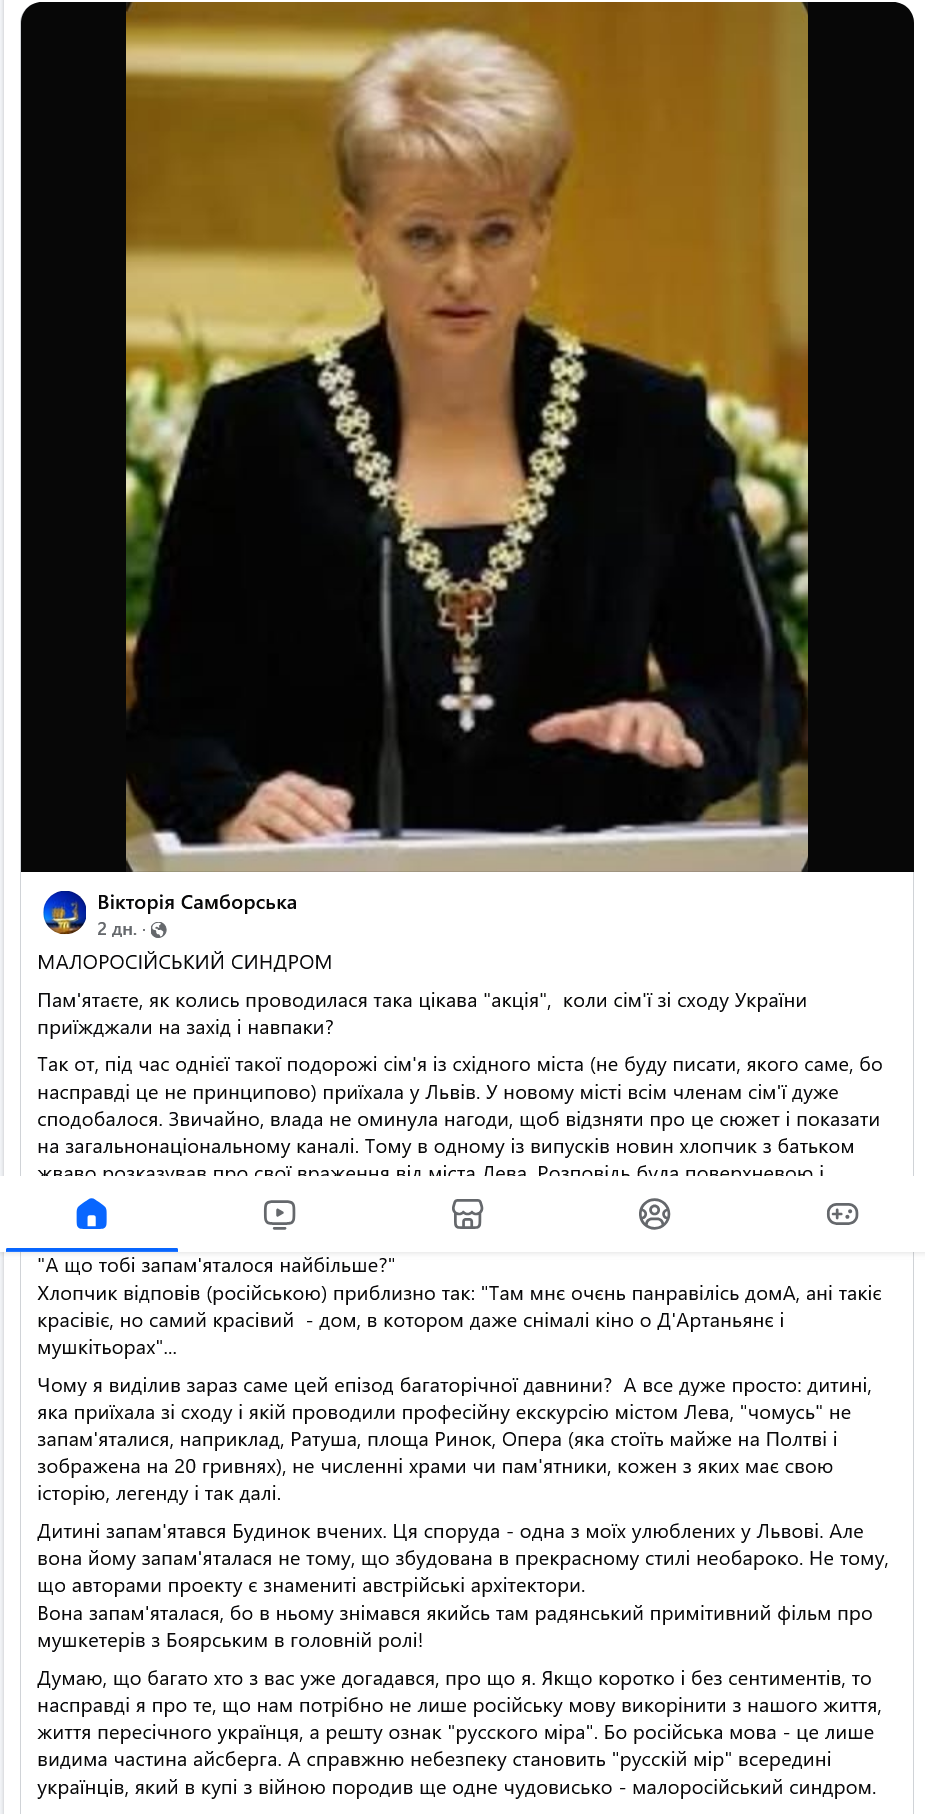Click the heading МАЛОРОСІЙСЬКИЙ СИНДРОМ

click(x=185, y=962)
